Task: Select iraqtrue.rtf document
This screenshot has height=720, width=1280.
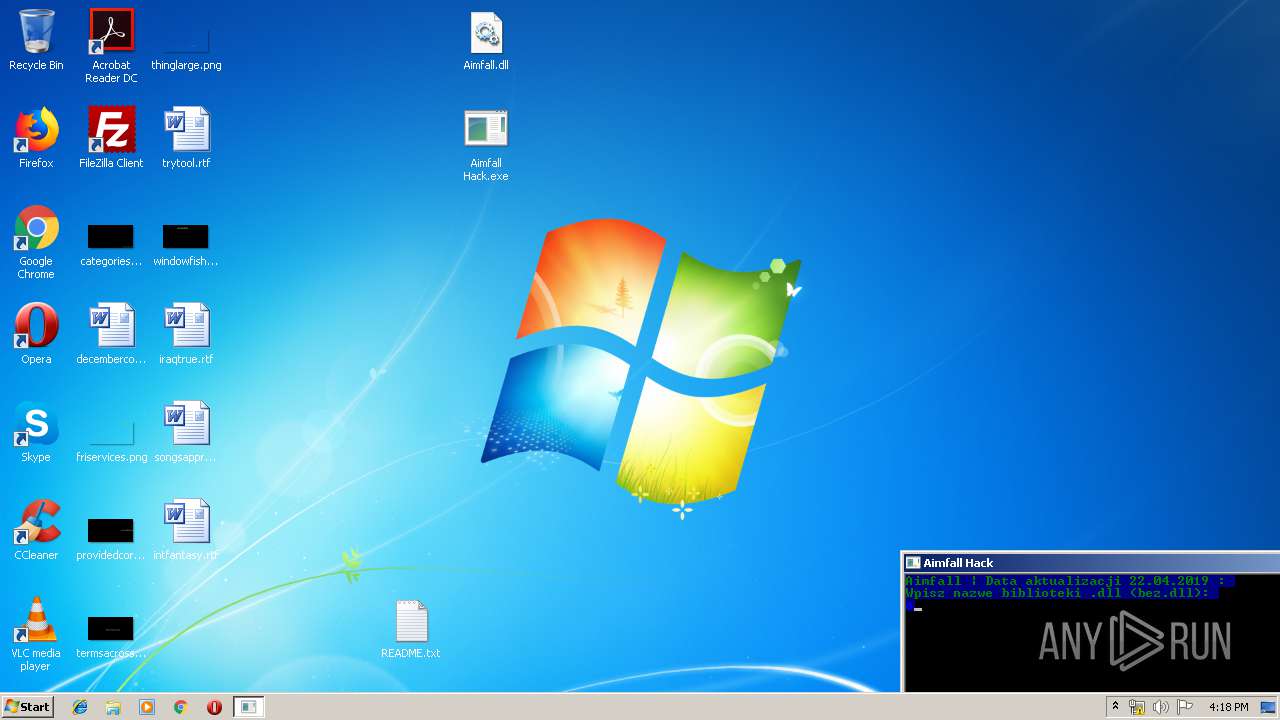Action: tap(186, 335)
